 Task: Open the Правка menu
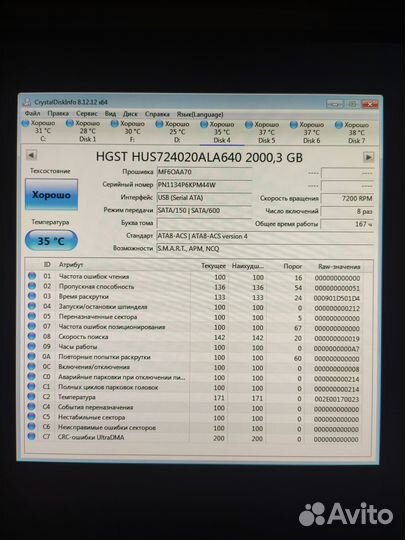(x=58, y=113)
